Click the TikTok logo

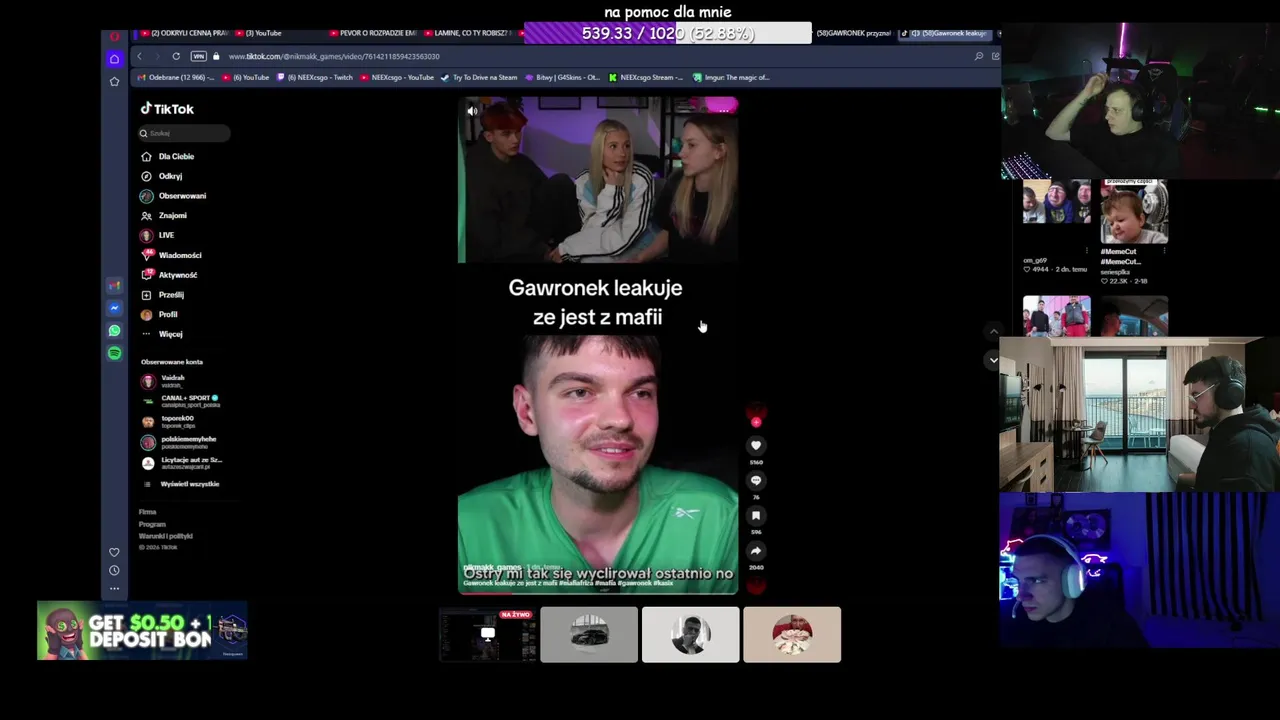(x=167, y=109)
